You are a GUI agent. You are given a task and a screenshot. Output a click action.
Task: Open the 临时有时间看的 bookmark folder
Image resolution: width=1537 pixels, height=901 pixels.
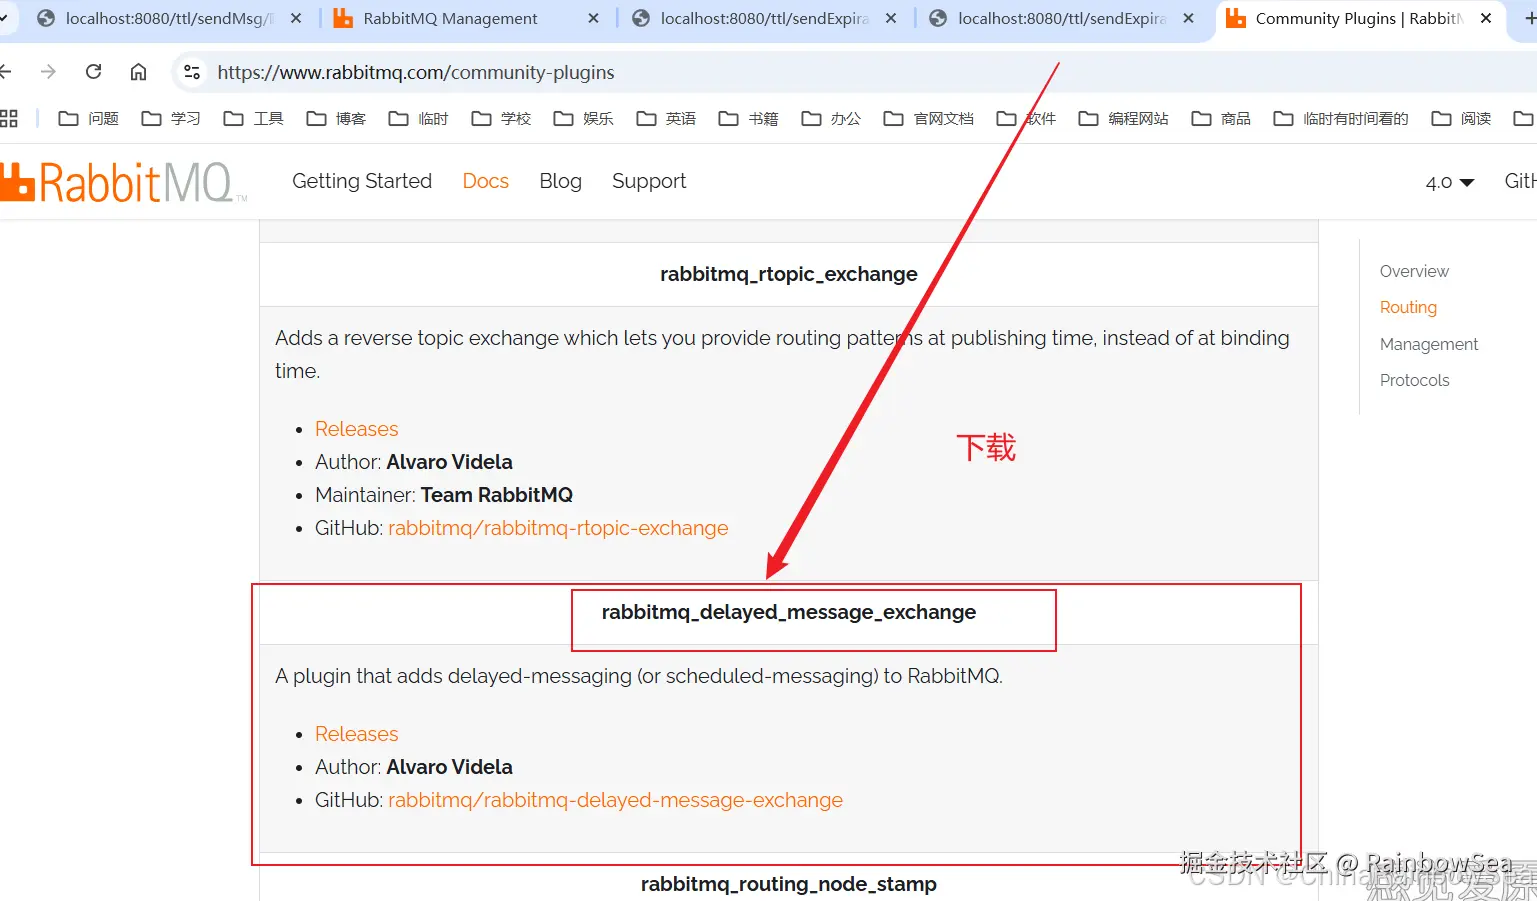[x=1341, y=118]
